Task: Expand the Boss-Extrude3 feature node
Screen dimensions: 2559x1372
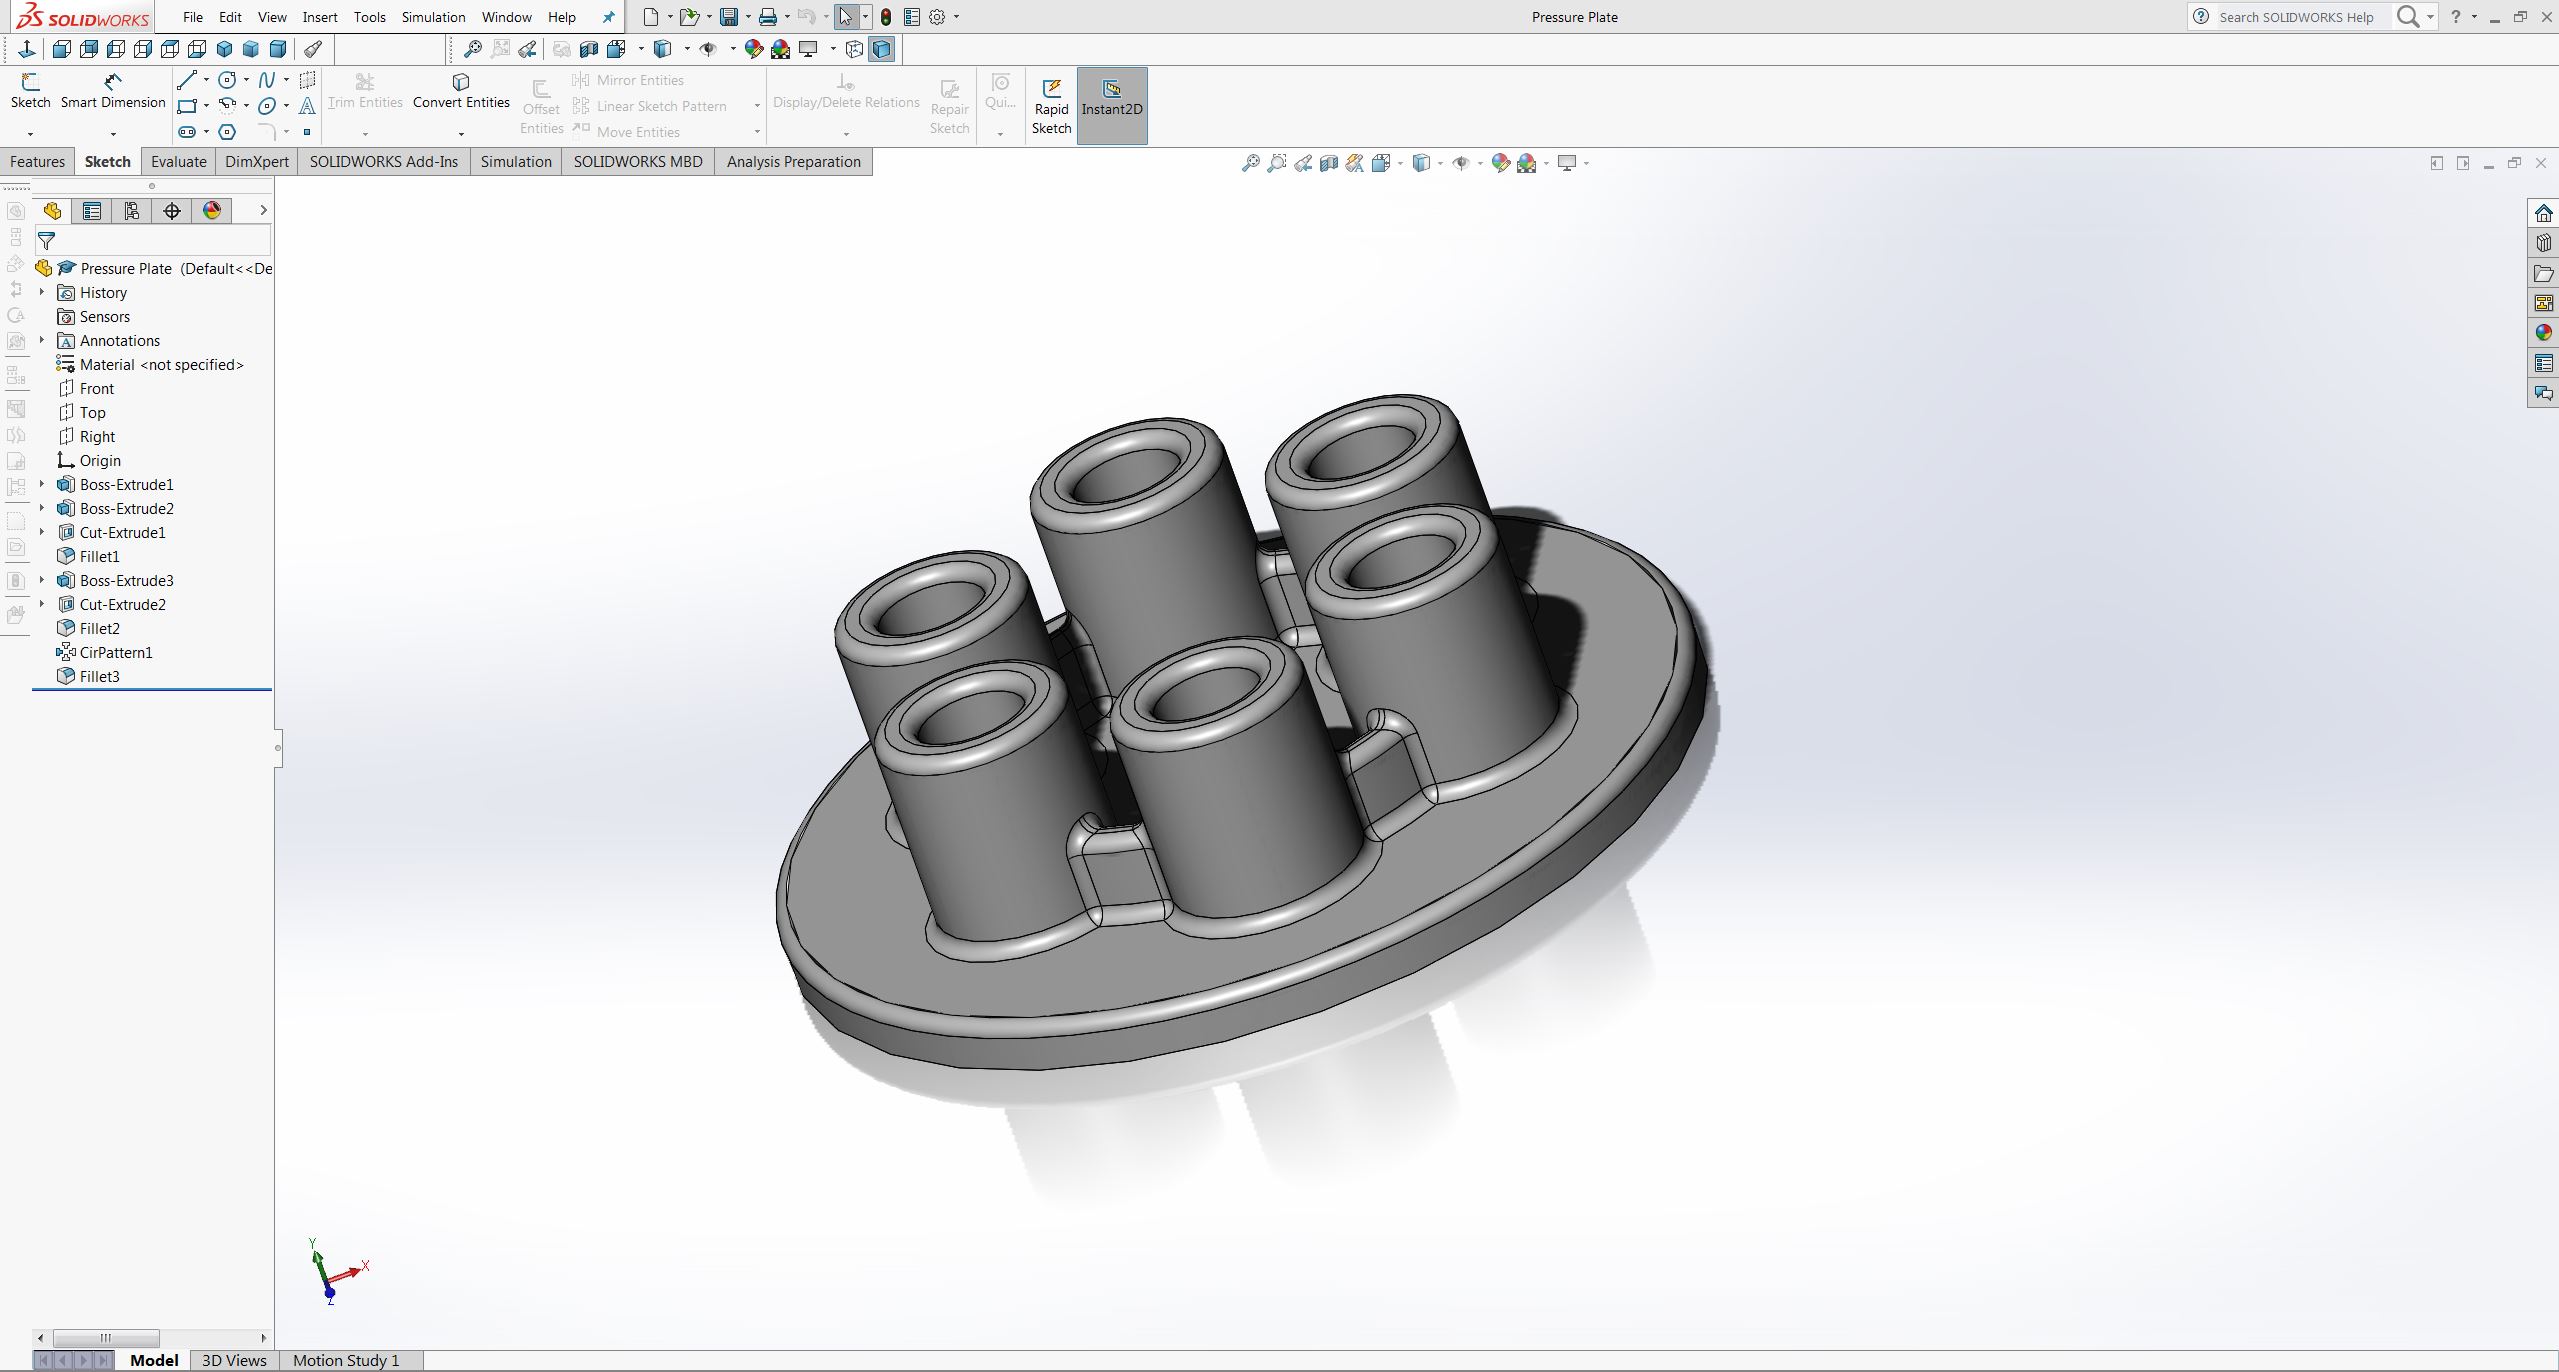Action: point(42,580)
